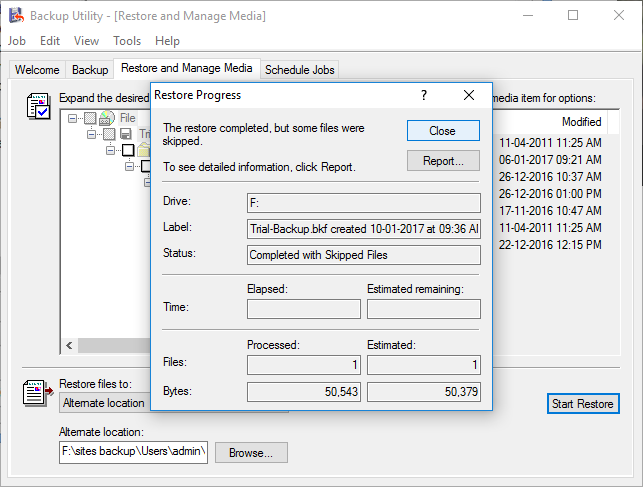Click the Status field Completed with Skipped Files
643x487 pixels.
coord(364,255)
